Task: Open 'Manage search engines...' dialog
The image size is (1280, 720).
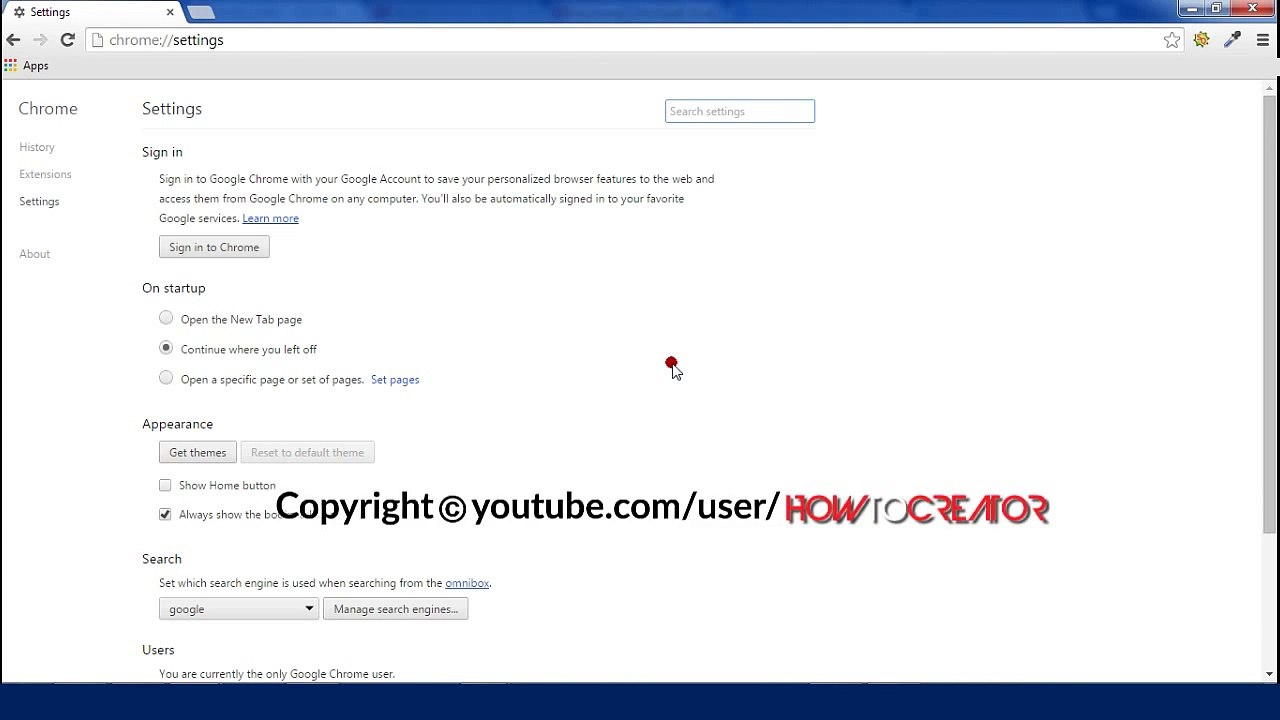Action: (396, 609)
